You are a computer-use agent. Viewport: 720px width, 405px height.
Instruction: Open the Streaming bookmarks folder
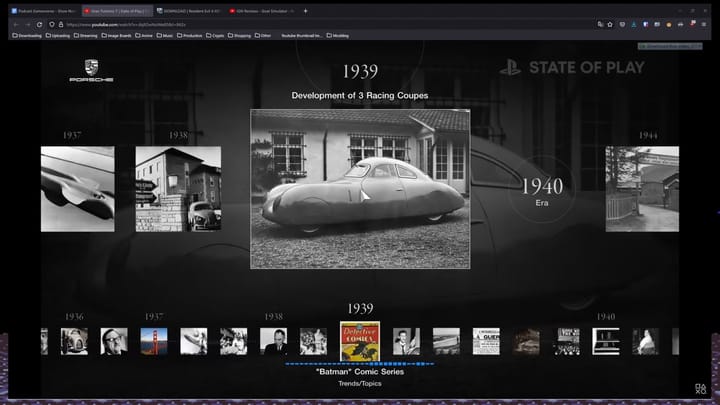tap(86, 35)
